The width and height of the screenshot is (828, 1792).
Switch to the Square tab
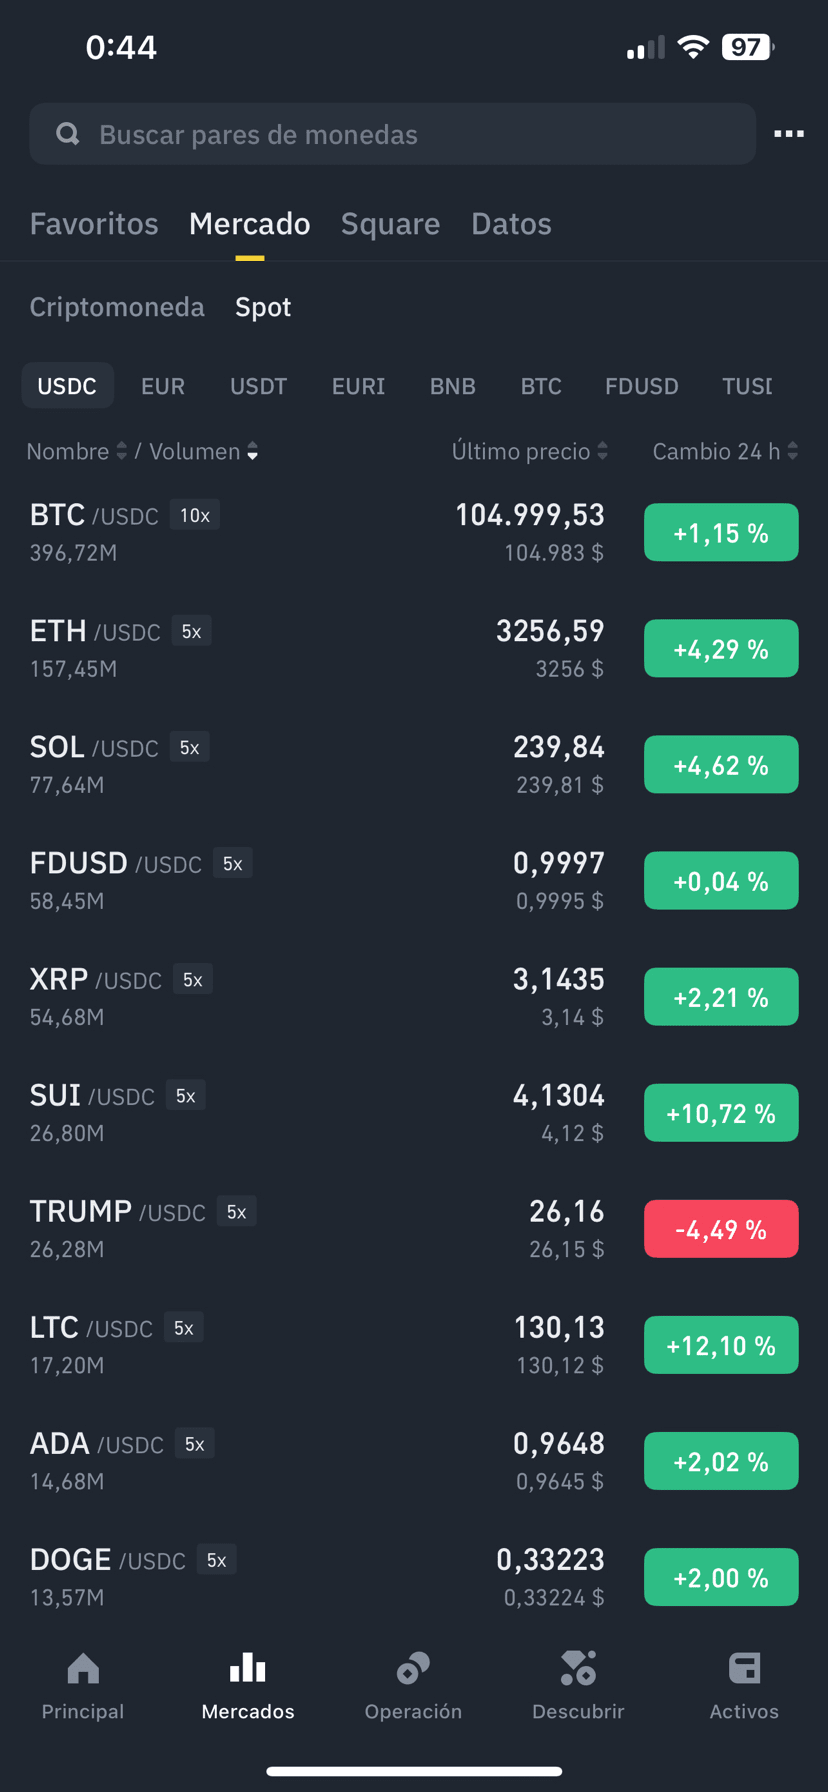[x=390, y=224]
